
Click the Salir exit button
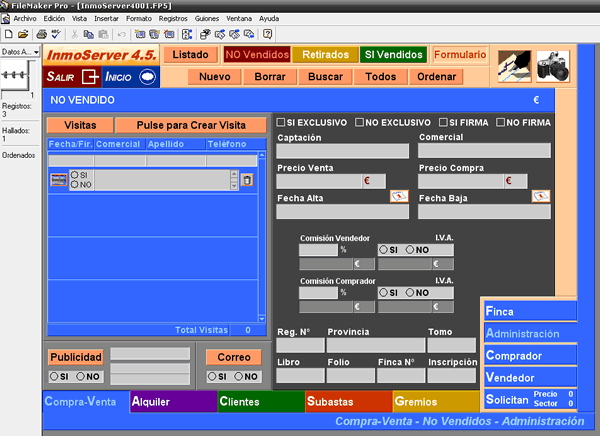pos(72,77)
